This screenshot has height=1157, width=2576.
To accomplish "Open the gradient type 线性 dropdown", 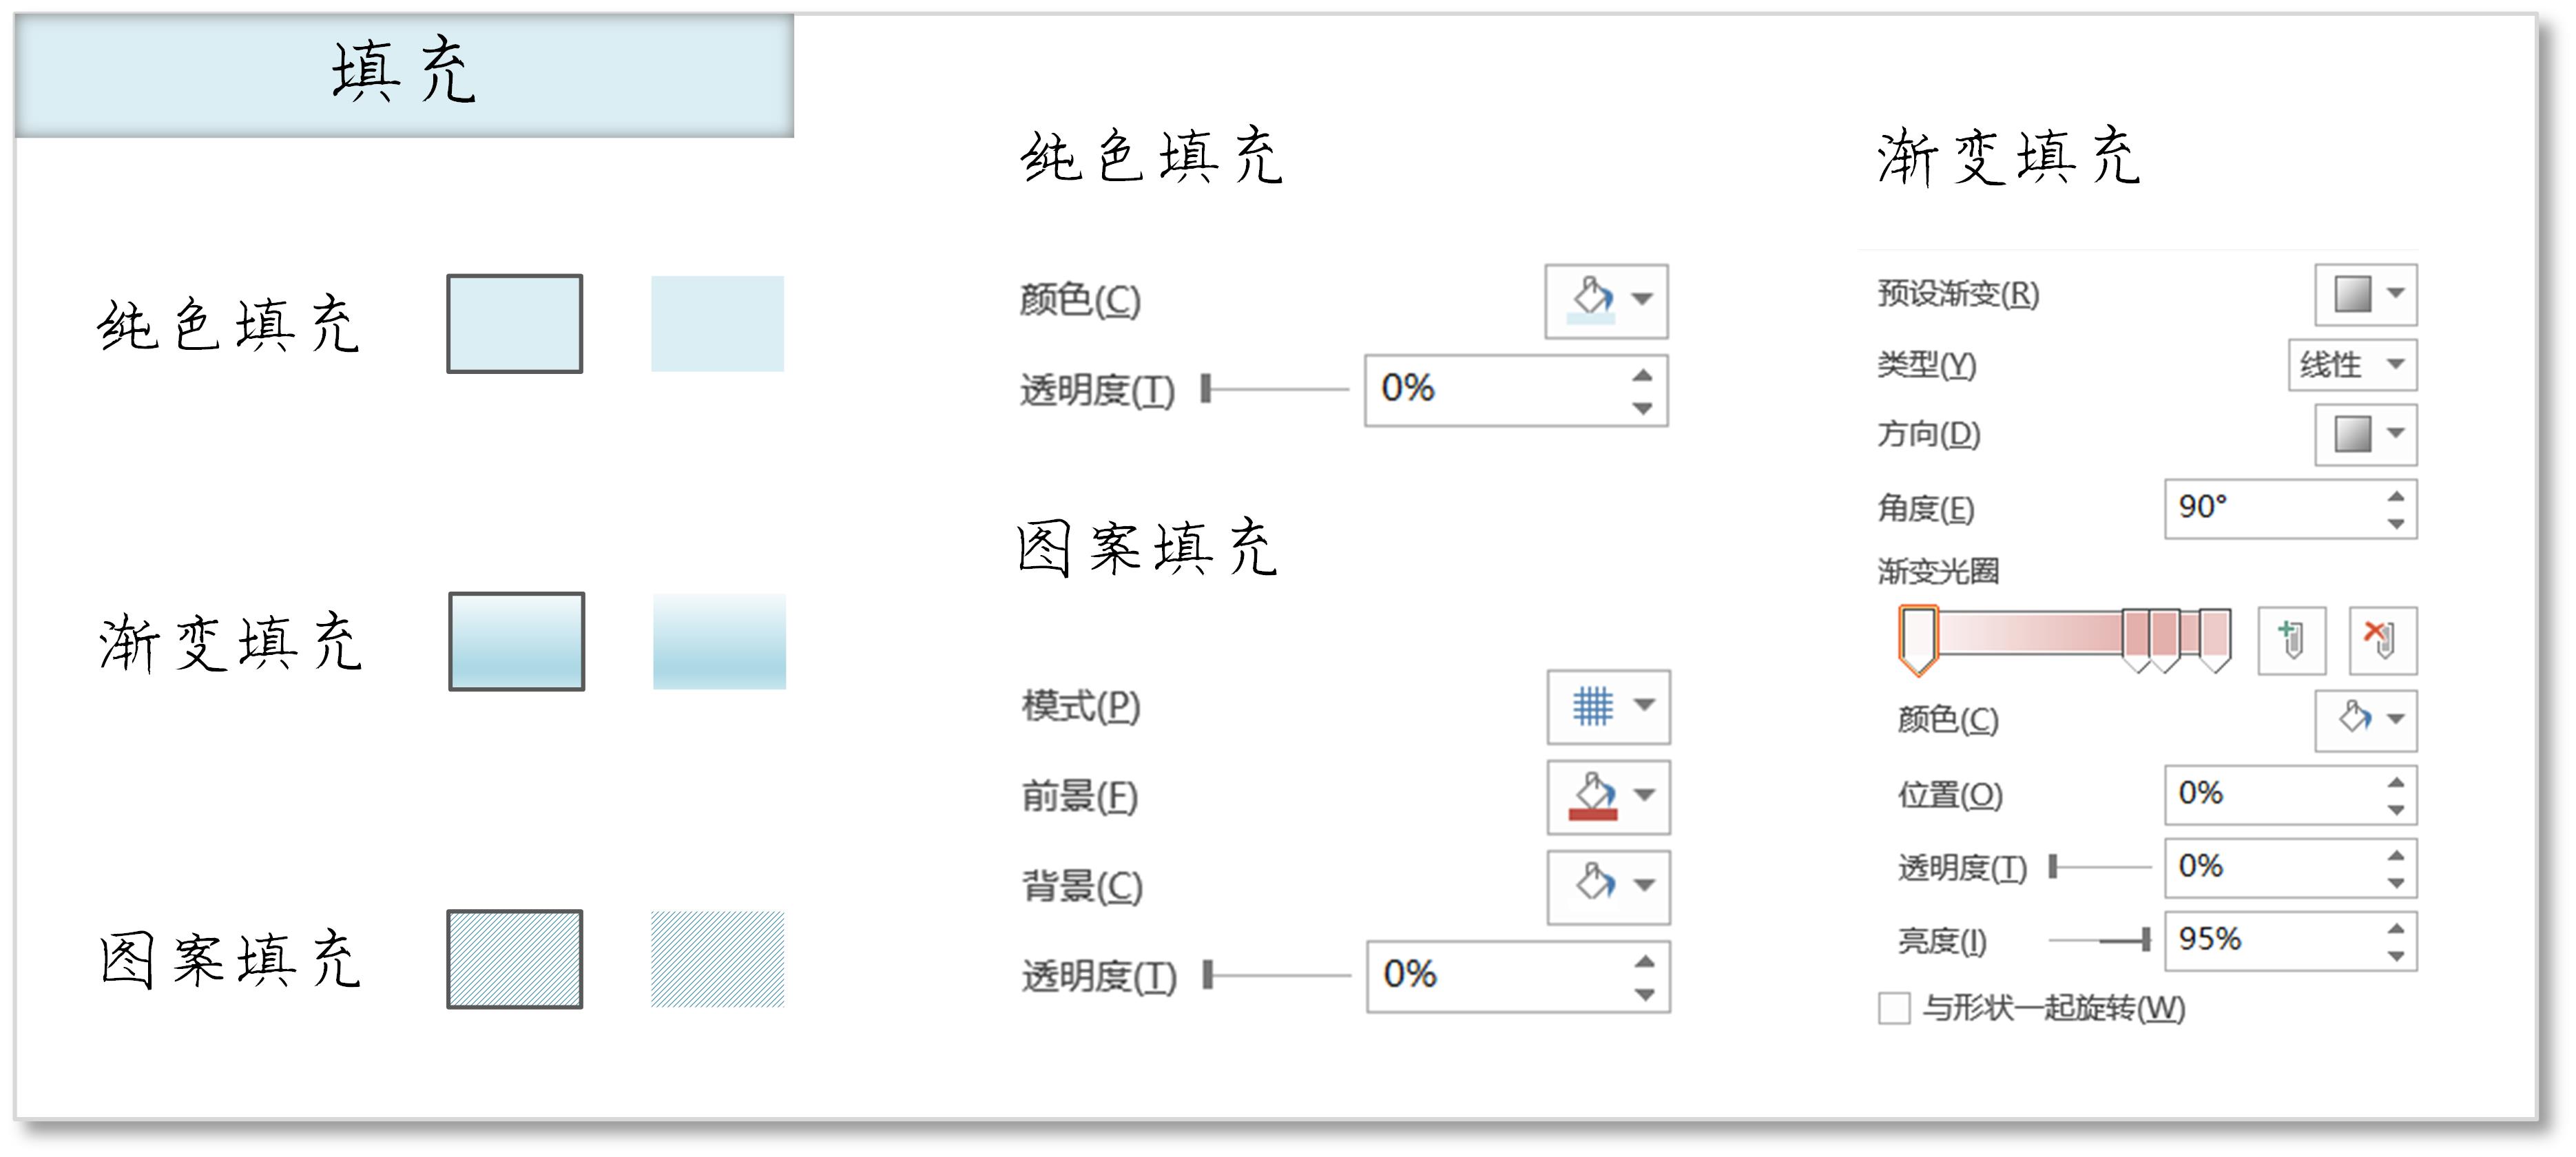I will coord(2352,364).
